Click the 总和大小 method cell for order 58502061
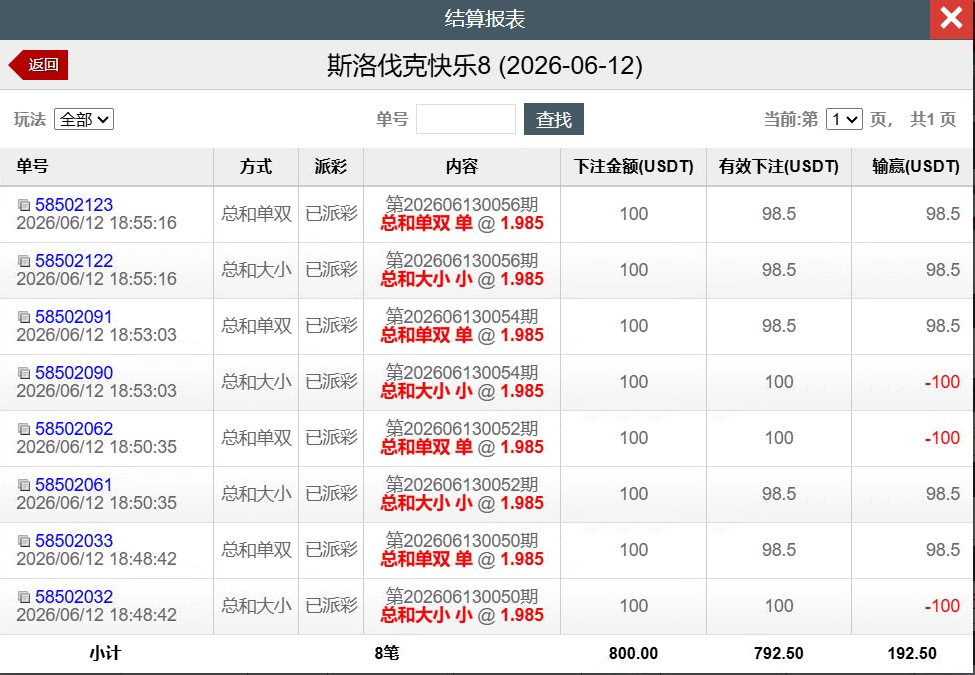The image size is (975, 675). 256,494
